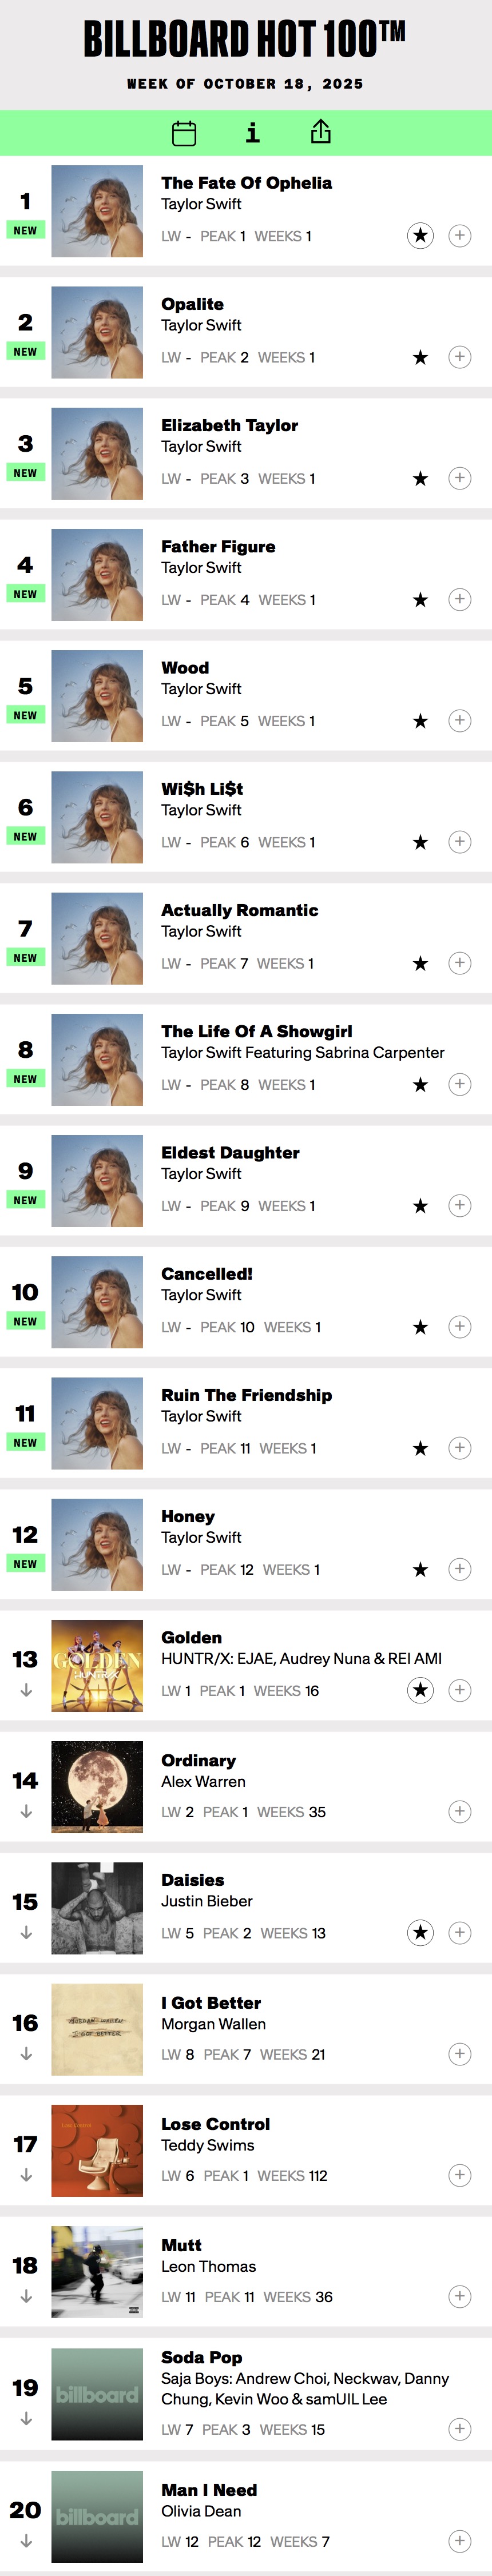Click the star icon next to Opalite

point(420,357)
